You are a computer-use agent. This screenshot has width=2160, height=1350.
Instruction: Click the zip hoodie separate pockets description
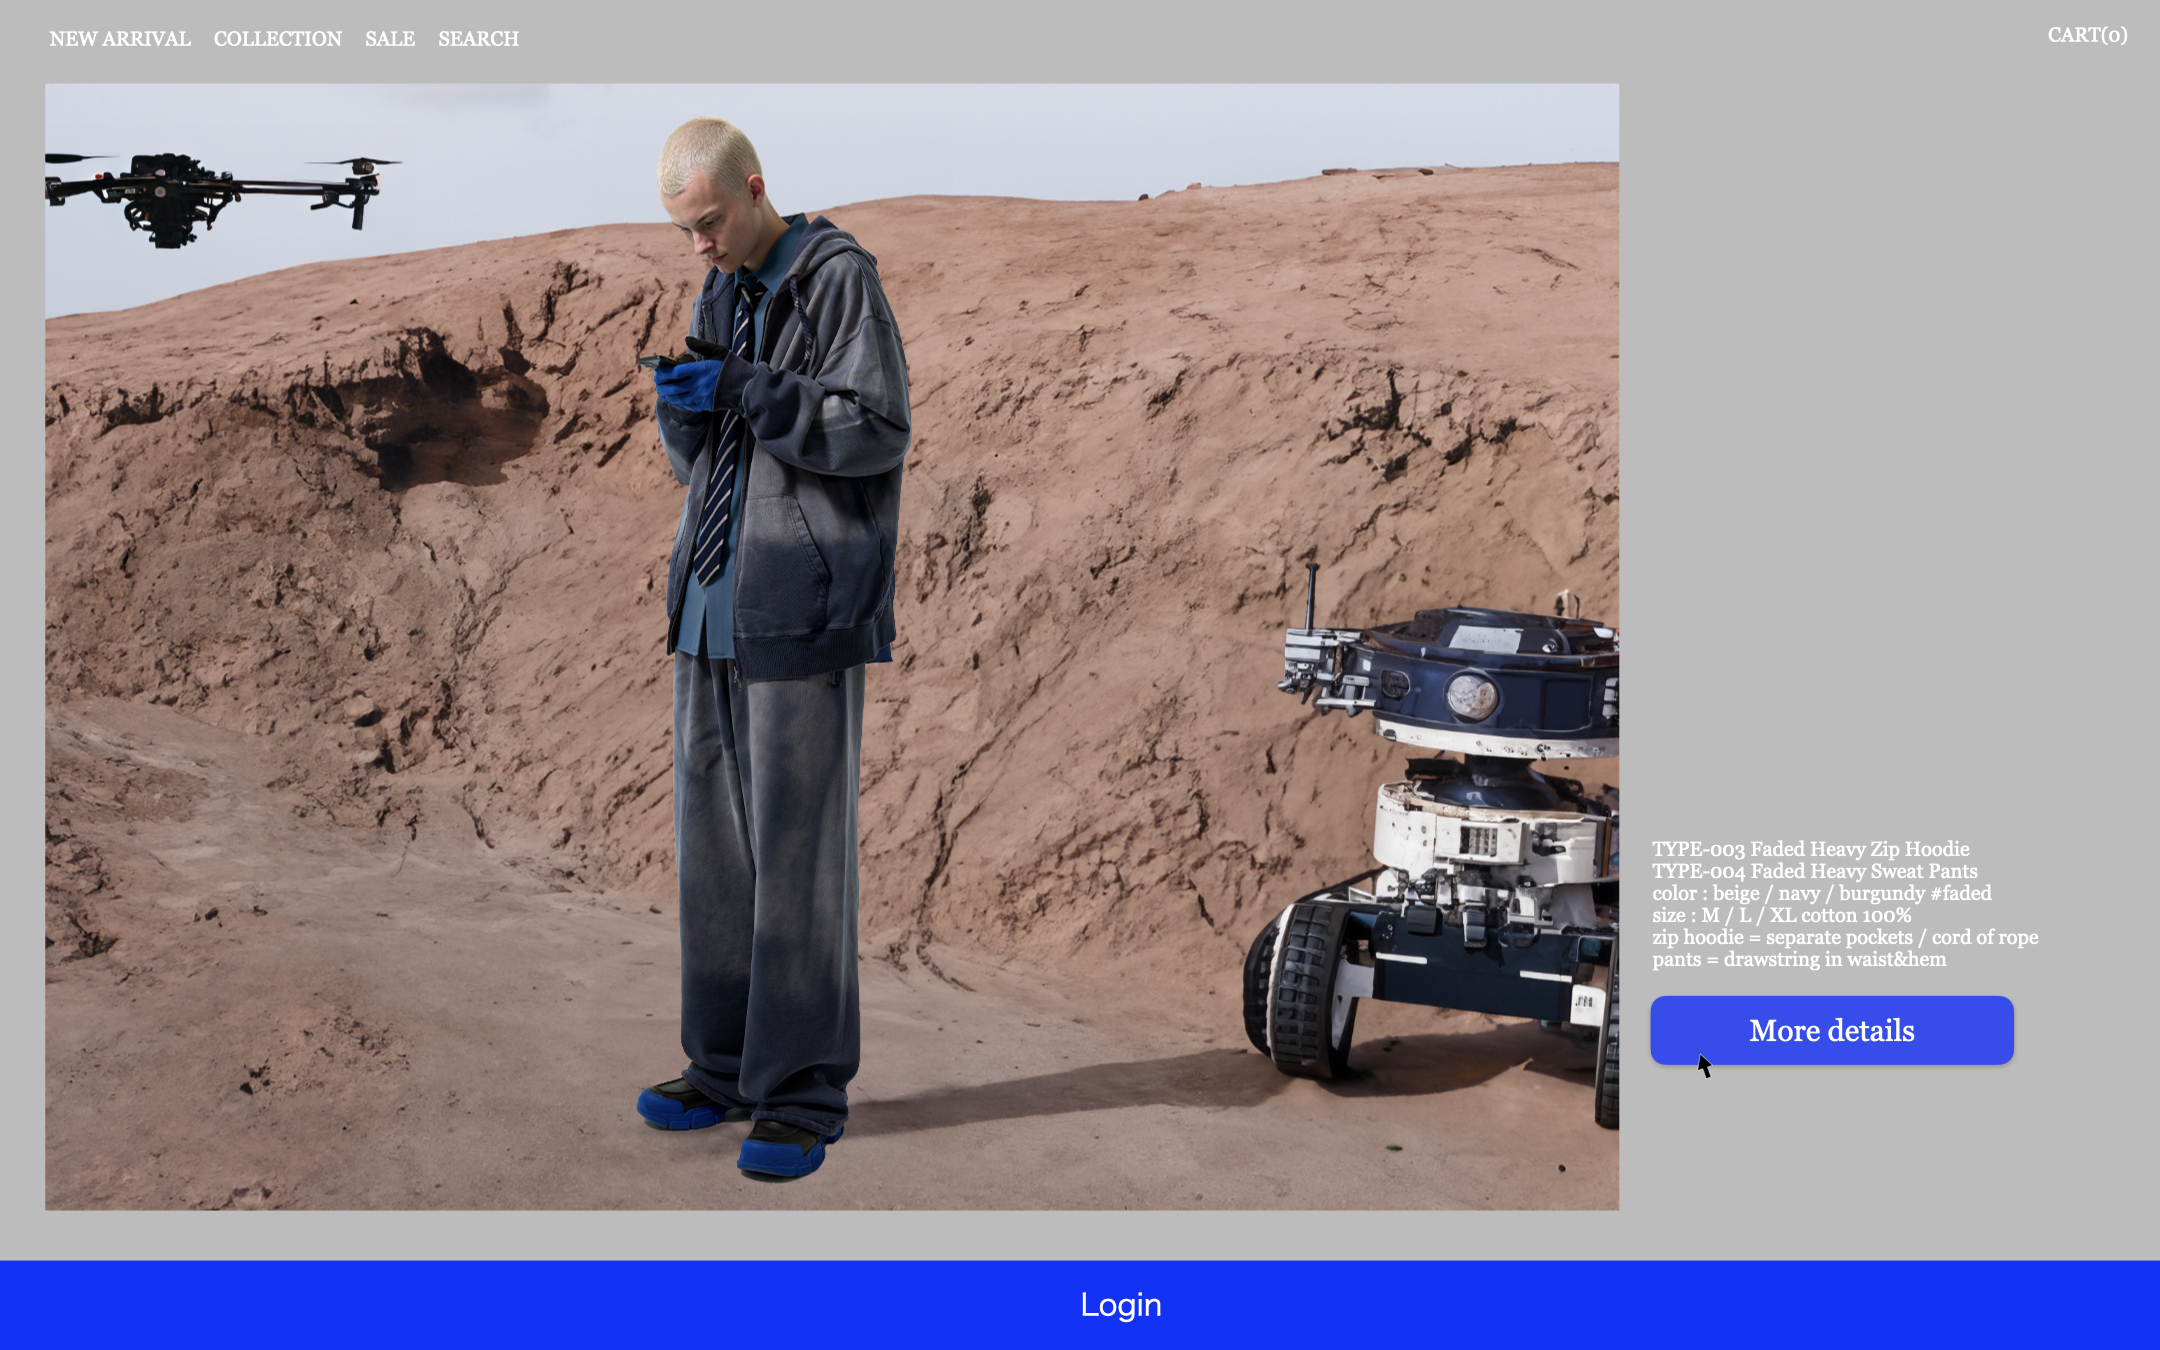tap(1845, 937)
